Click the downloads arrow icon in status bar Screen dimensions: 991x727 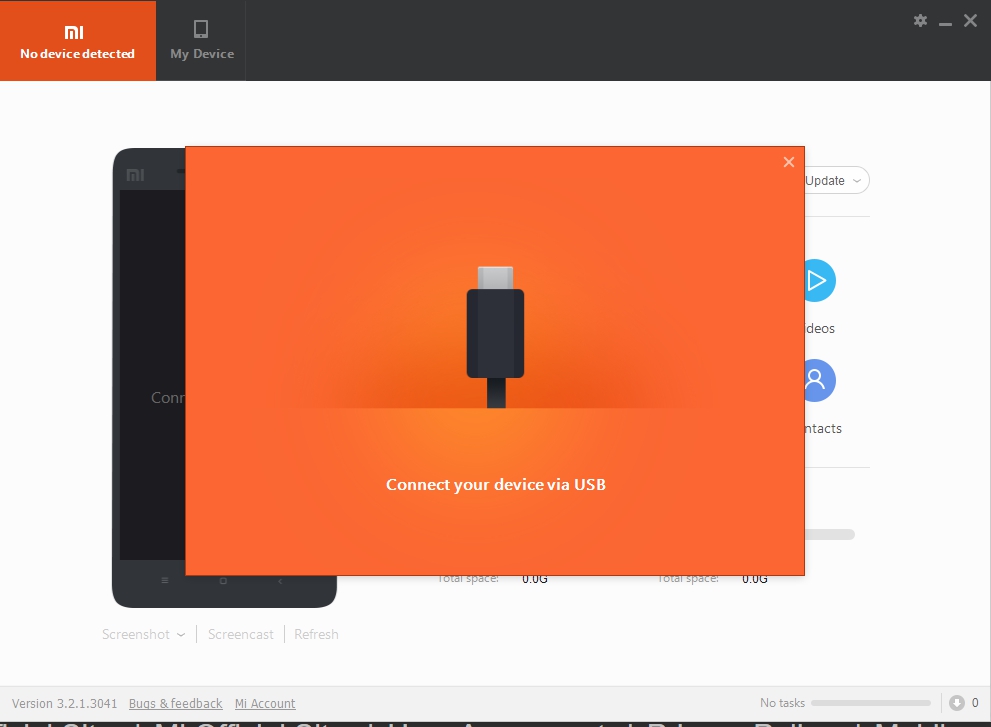point(957,703)
